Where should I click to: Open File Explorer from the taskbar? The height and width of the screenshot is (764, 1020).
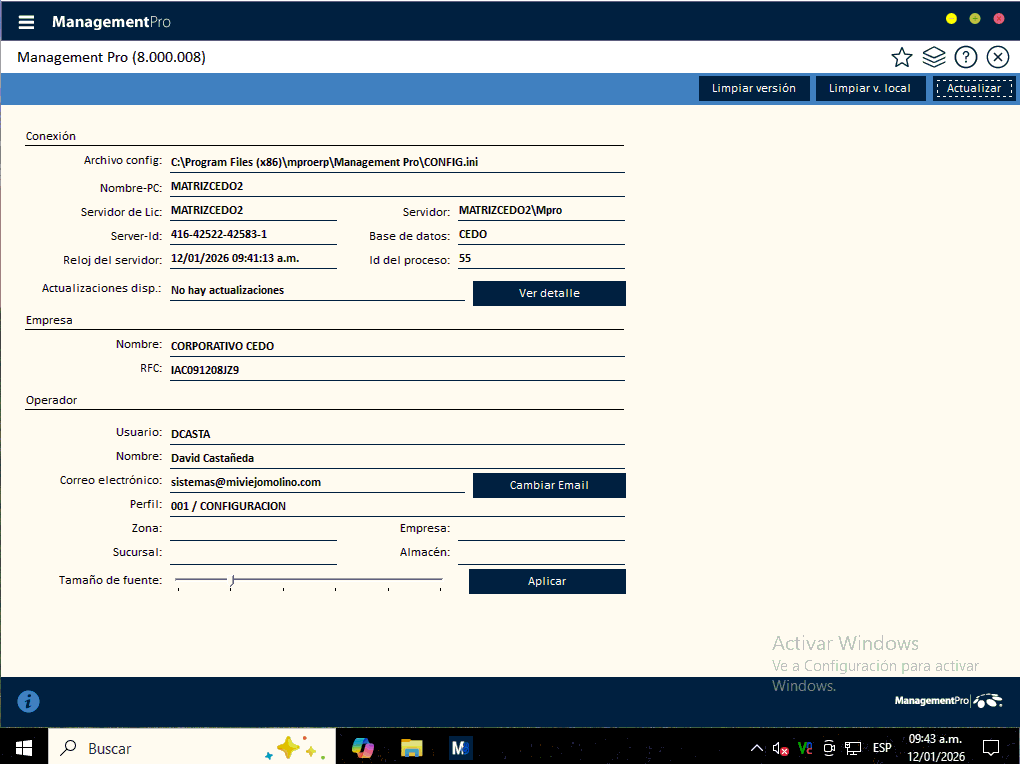click(x=412, y=747)
